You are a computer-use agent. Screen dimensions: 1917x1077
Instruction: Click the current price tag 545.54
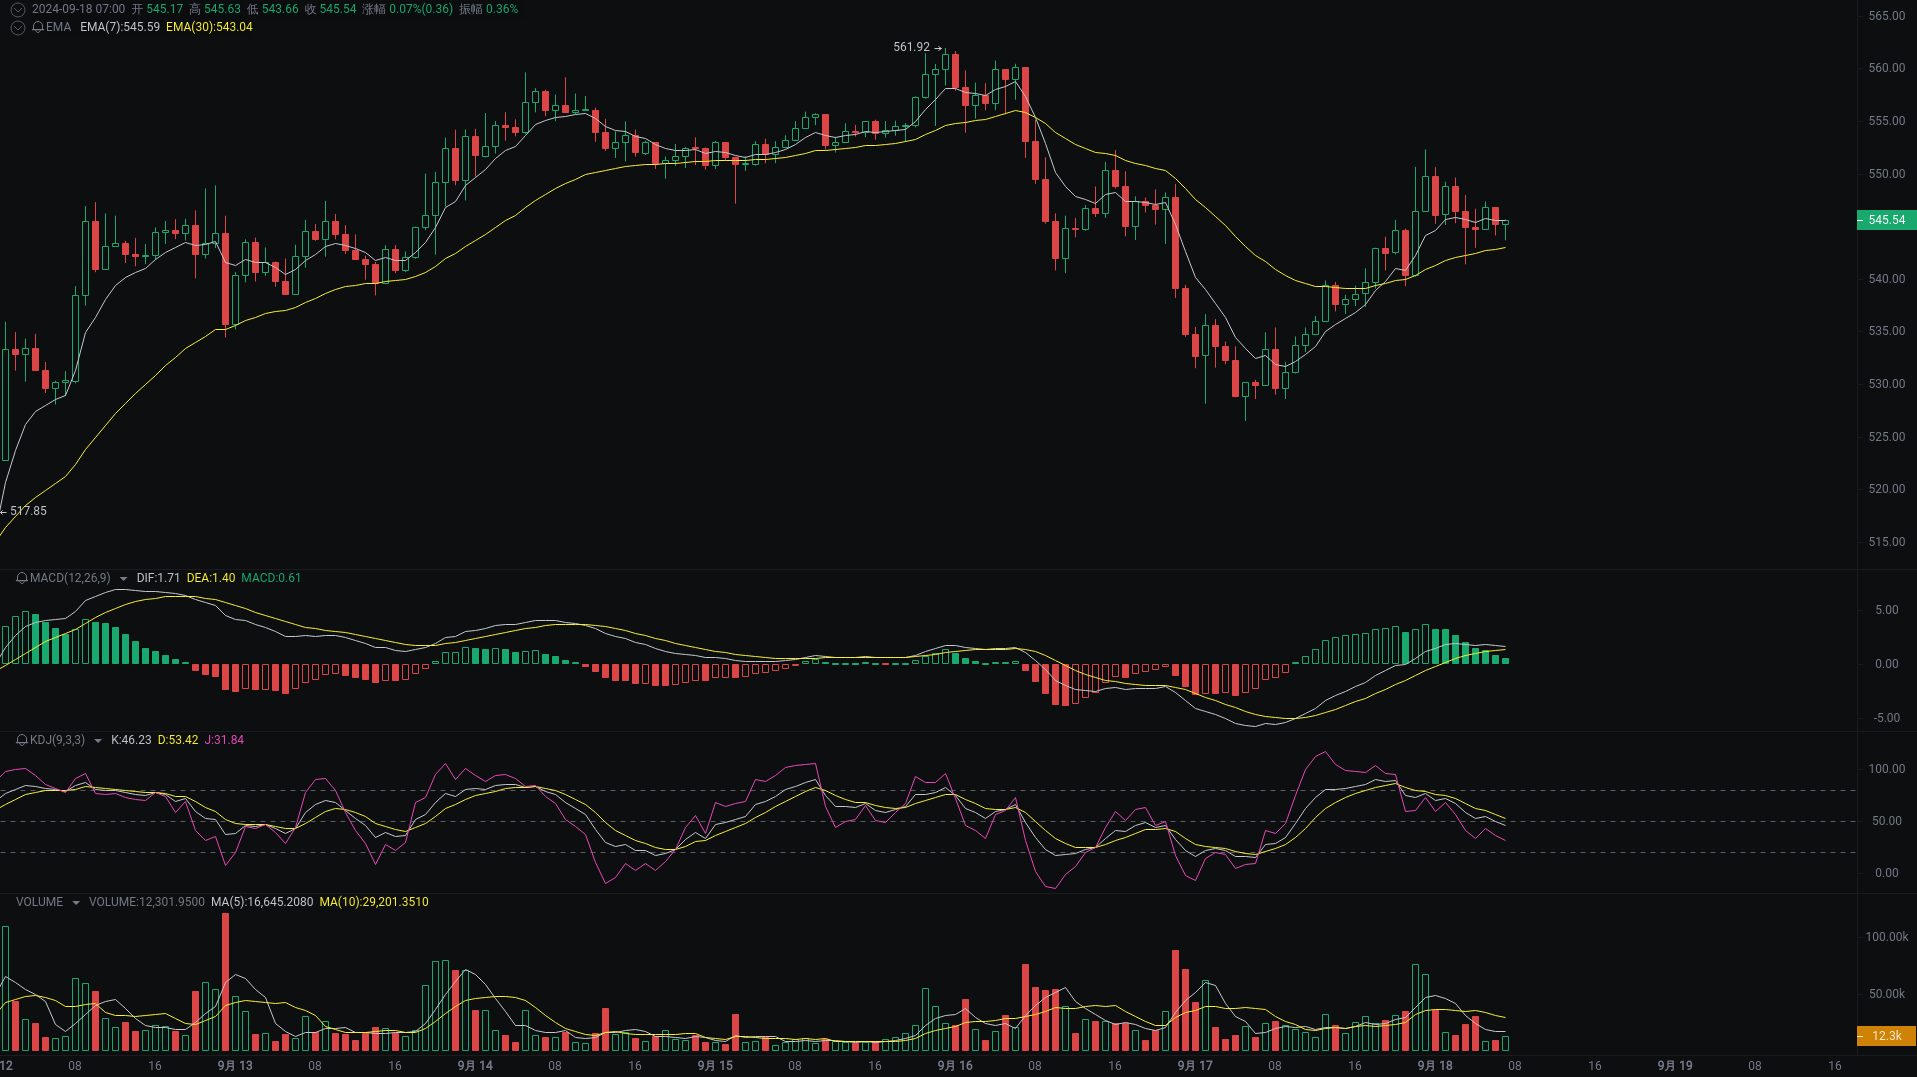[x=1886, y=220]
